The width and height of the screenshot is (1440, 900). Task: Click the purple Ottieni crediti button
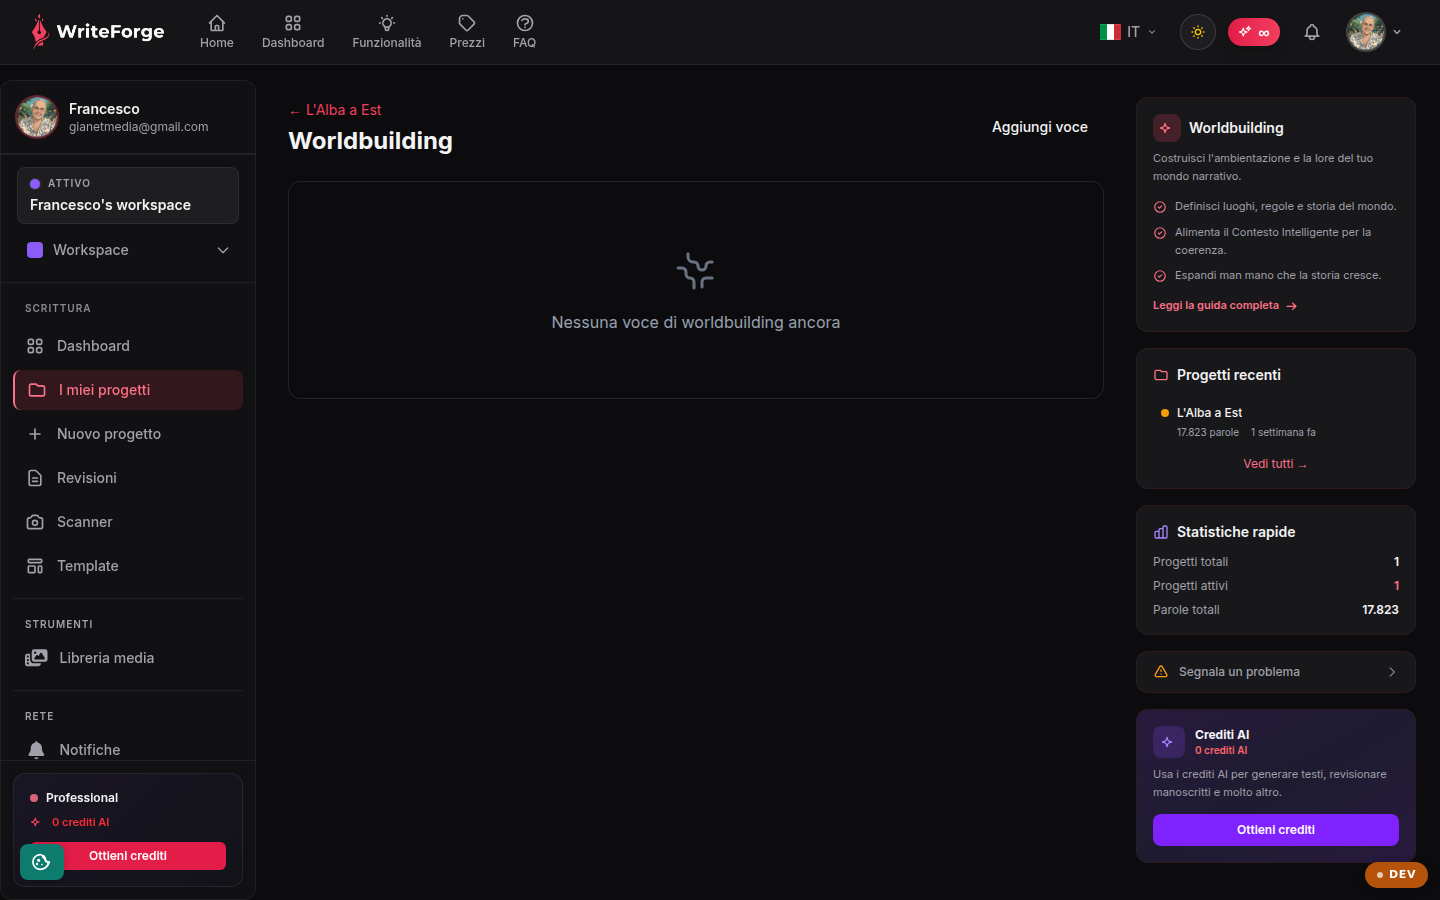coord(1276,830)
